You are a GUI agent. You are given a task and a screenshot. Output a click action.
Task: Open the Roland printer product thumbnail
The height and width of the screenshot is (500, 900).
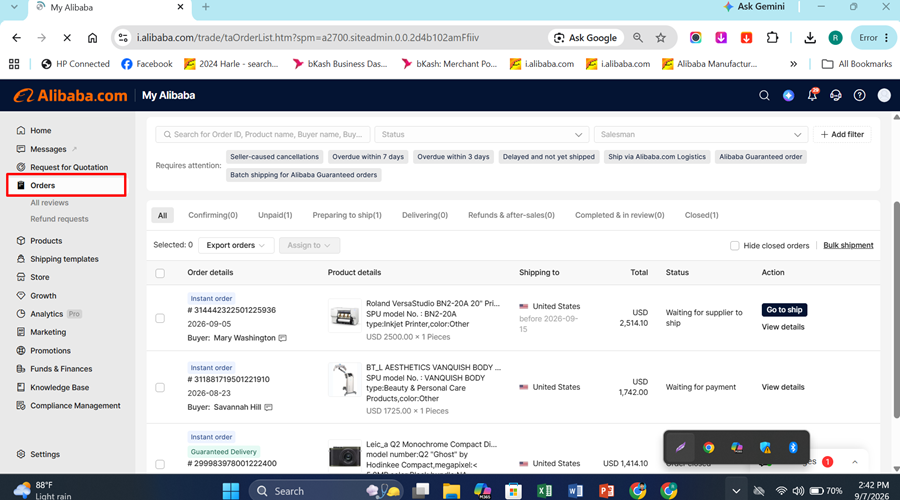pyautogui.click(x=344, y=315)
